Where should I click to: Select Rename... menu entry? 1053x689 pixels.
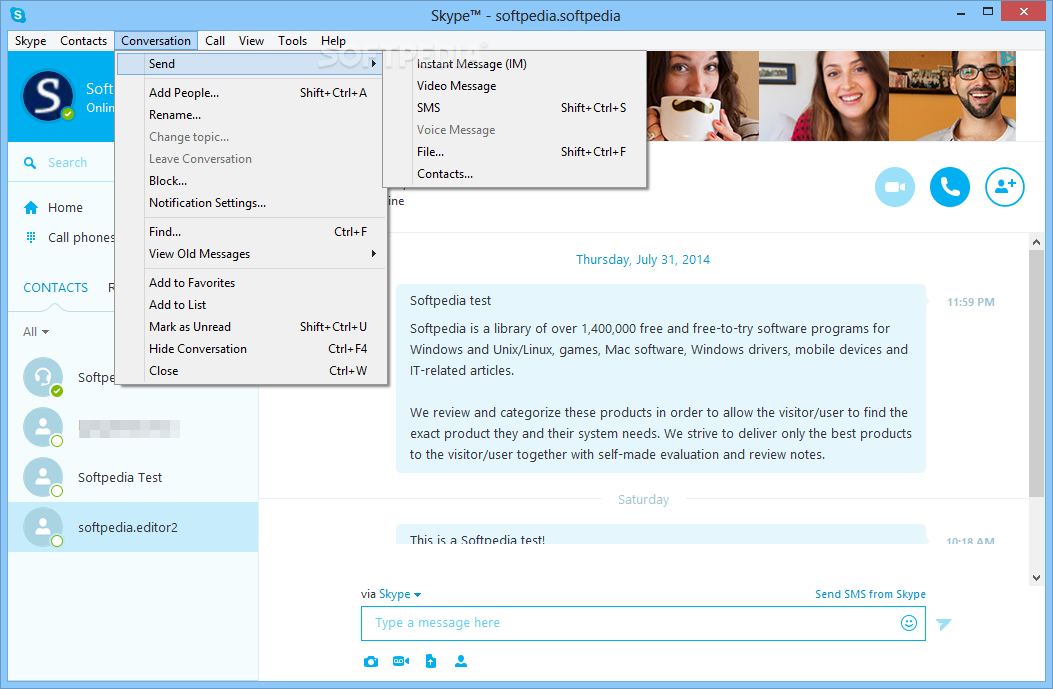click(252, 115)
